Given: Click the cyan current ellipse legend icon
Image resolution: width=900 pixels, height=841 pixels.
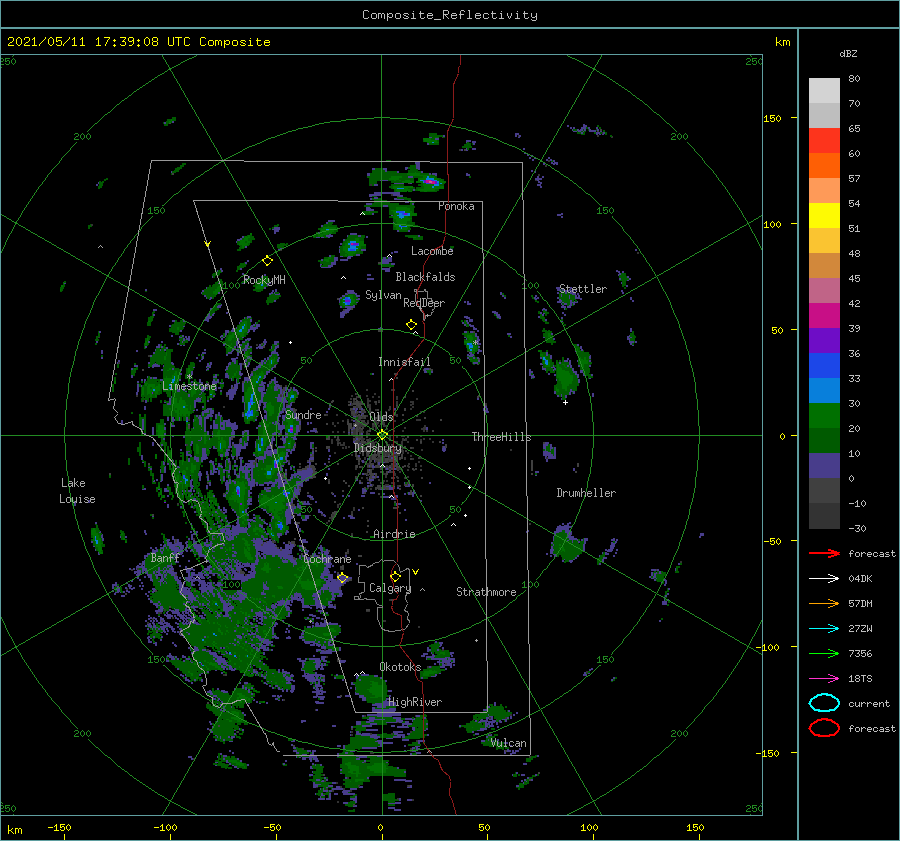Looking at the screenshot, I should pos(824,703).
